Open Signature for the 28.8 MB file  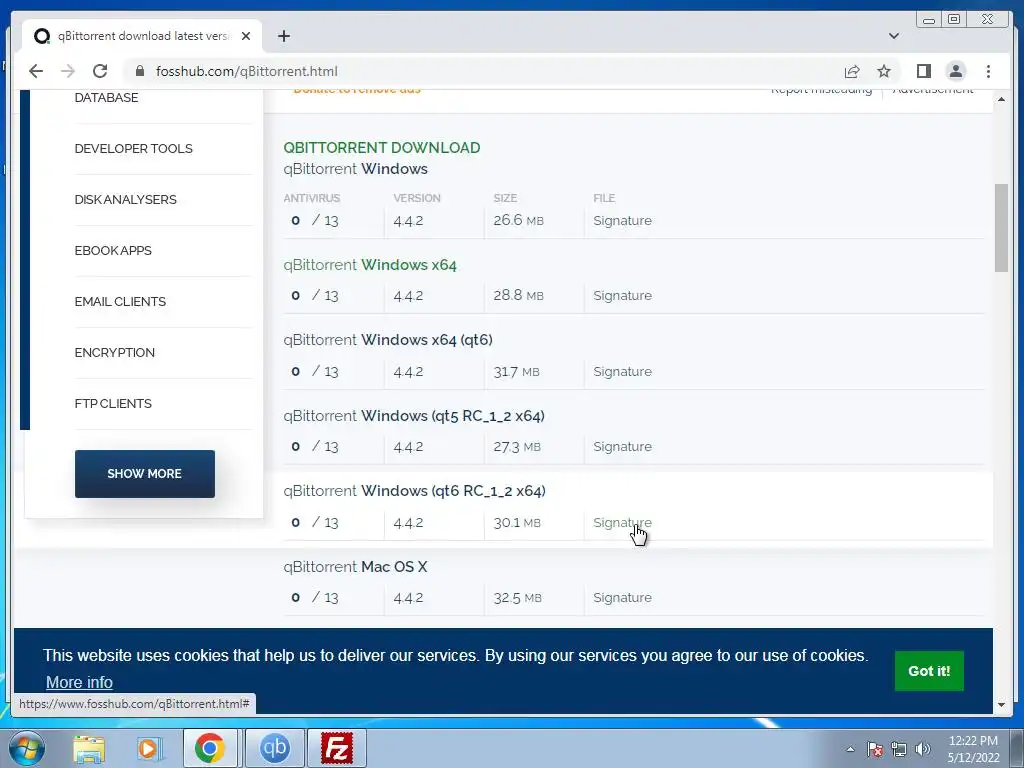click(x=622, y=296)
